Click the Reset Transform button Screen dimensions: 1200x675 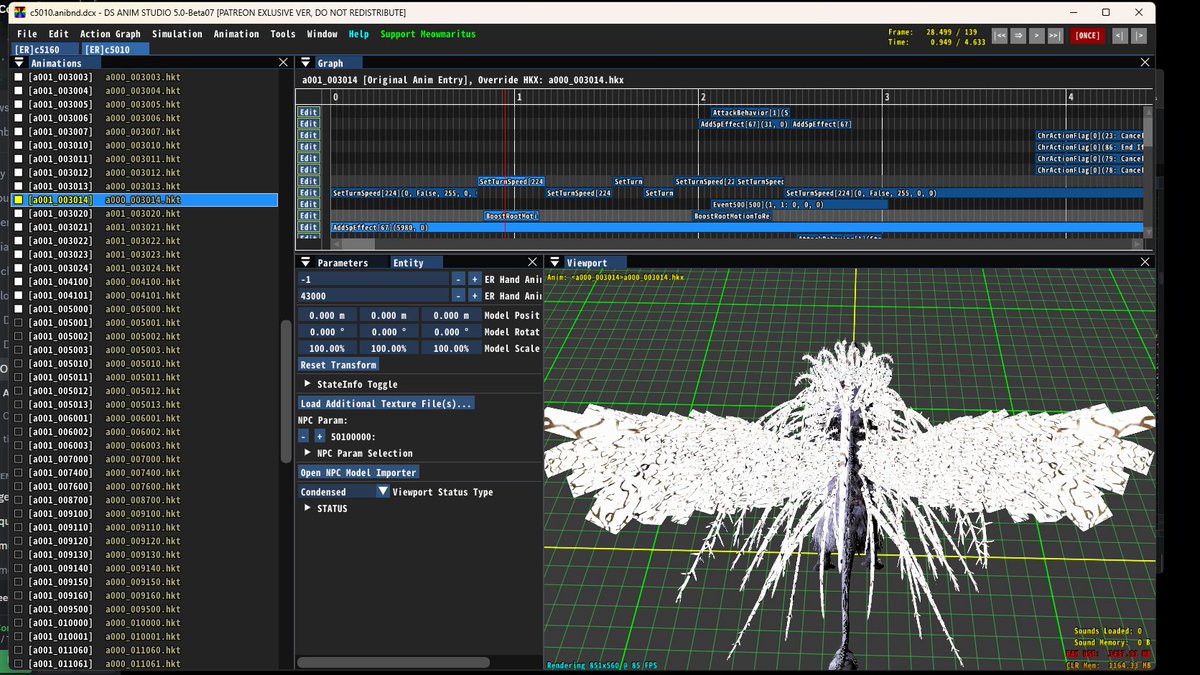[x=338, y=365]
